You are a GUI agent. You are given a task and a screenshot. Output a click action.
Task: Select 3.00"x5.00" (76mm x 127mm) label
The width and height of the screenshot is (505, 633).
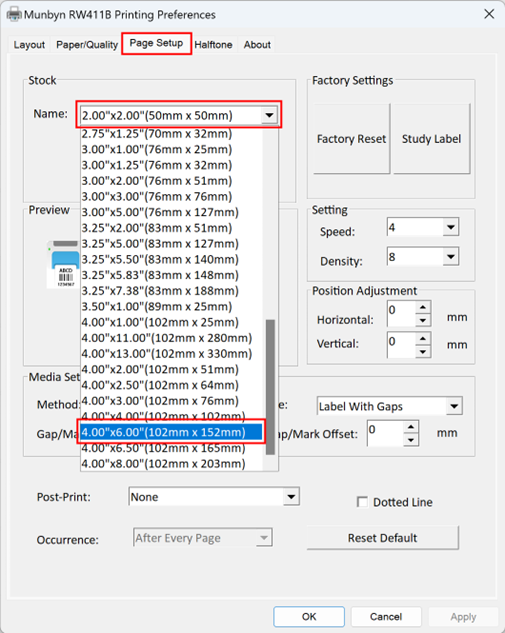point(172,212)
